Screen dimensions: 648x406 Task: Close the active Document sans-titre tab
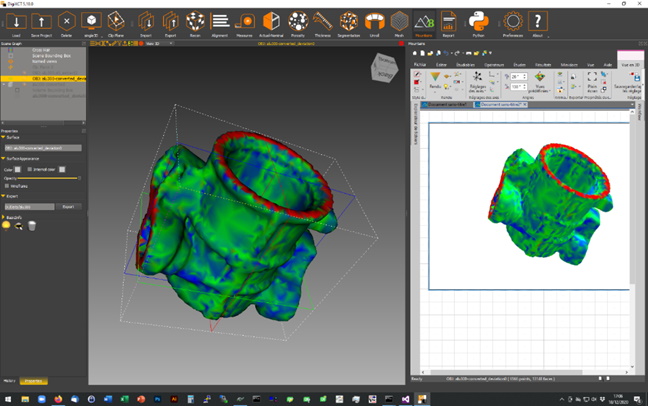(x=525, y=105)
